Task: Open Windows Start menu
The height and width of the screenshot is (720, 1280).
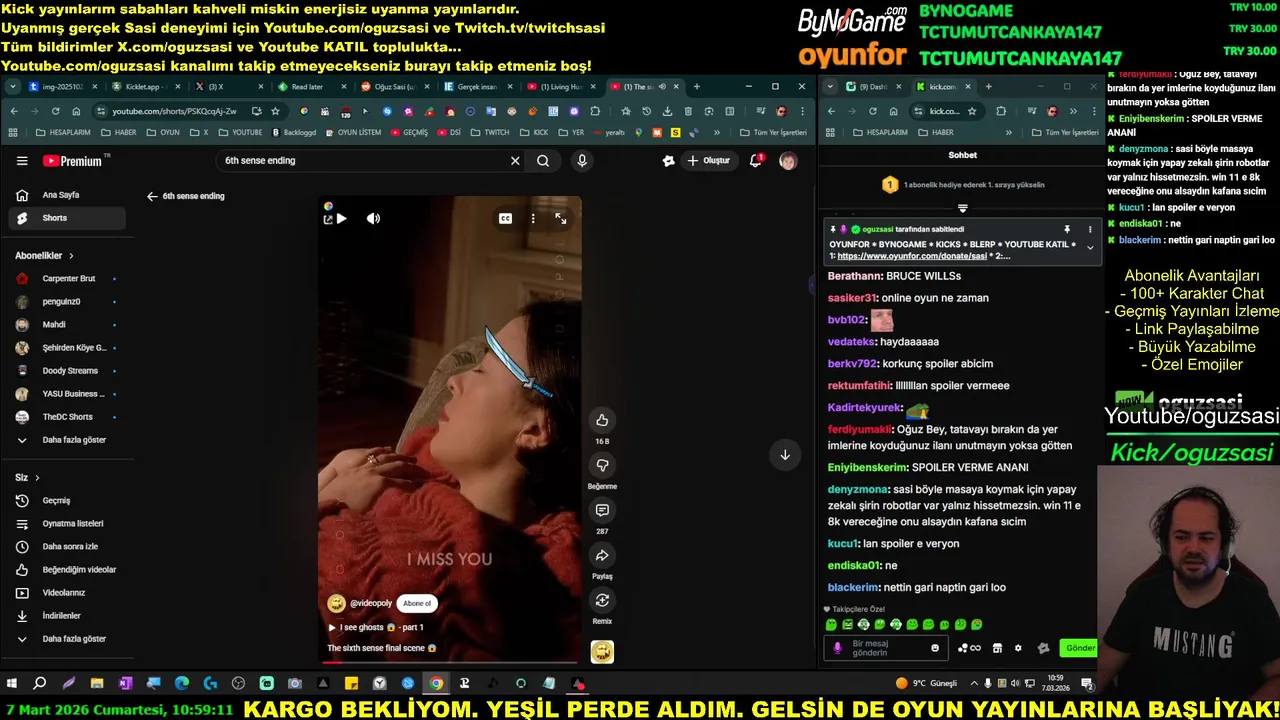Action: pyautogui.click(x=12, y=684)
